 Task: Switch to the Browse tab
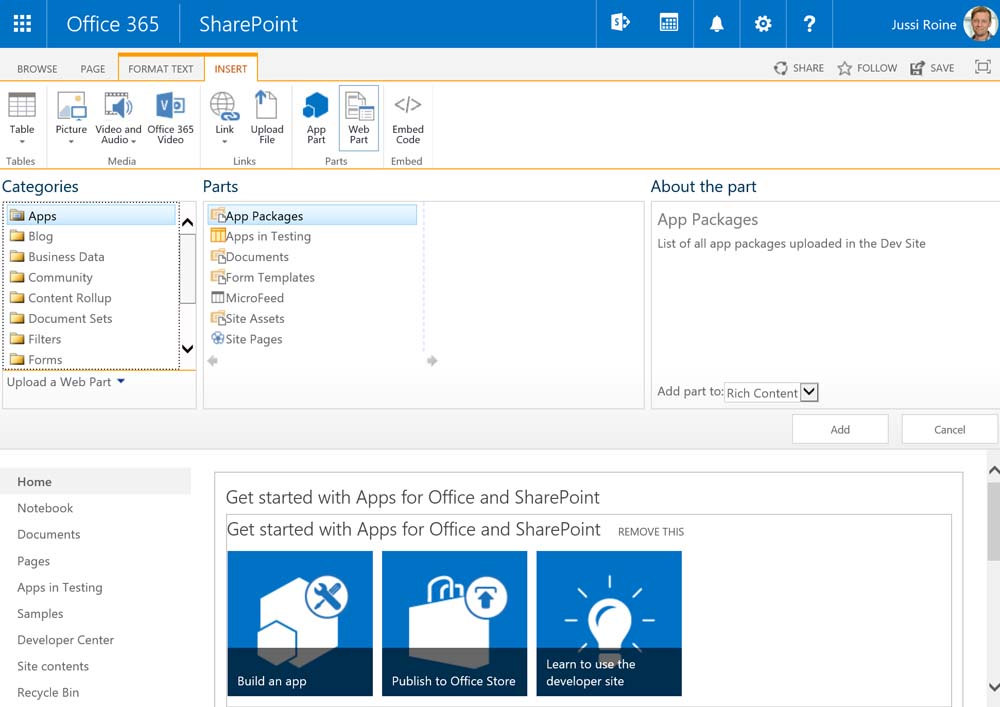pyautogui.click(x=37, y=69)
